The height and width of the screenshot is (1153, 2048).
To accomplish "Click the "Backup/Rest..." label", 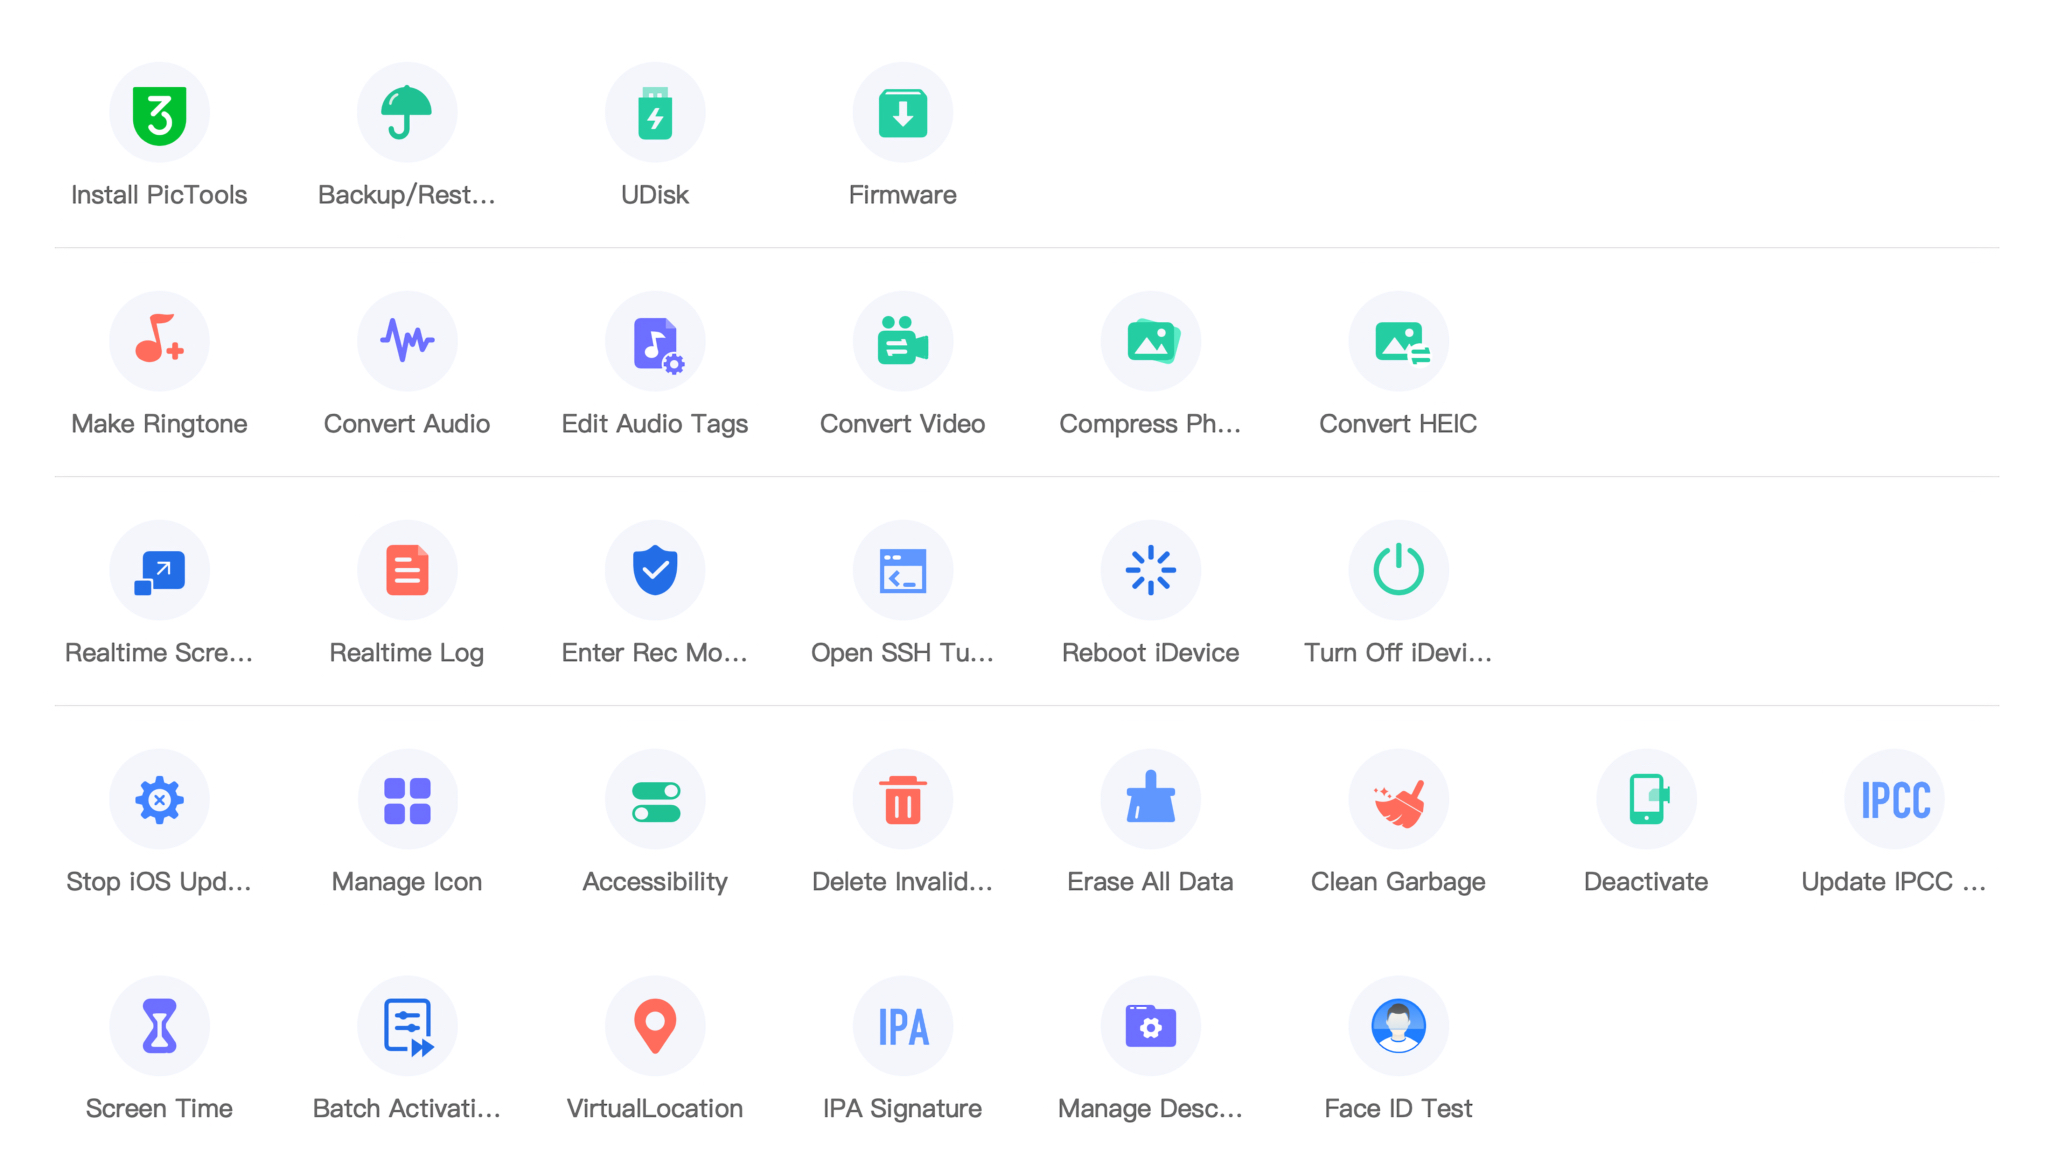I will (x=407, y=195).
